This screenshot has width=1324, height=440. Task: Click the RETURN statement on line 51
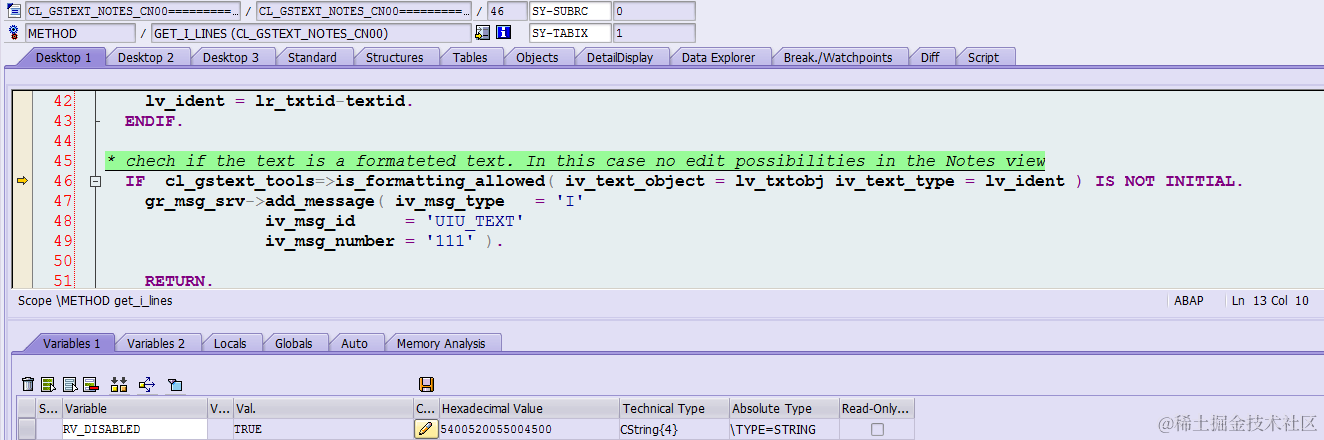tap(179, 281)
